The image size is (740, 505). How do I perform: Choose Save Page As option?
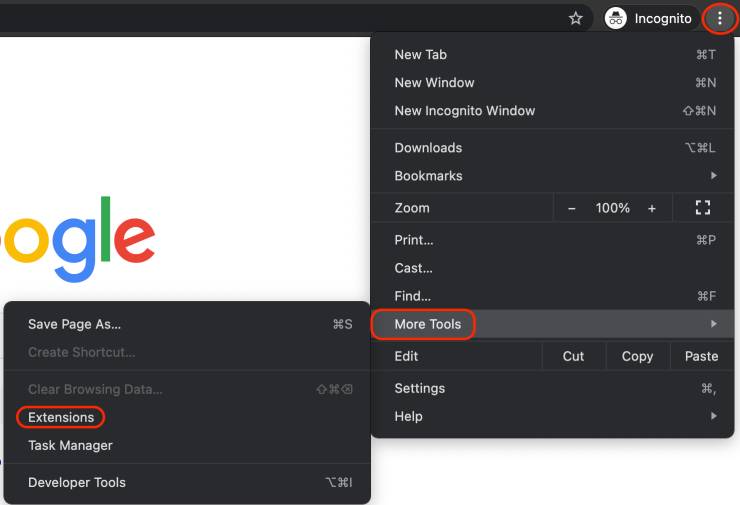tap(74, 324)
